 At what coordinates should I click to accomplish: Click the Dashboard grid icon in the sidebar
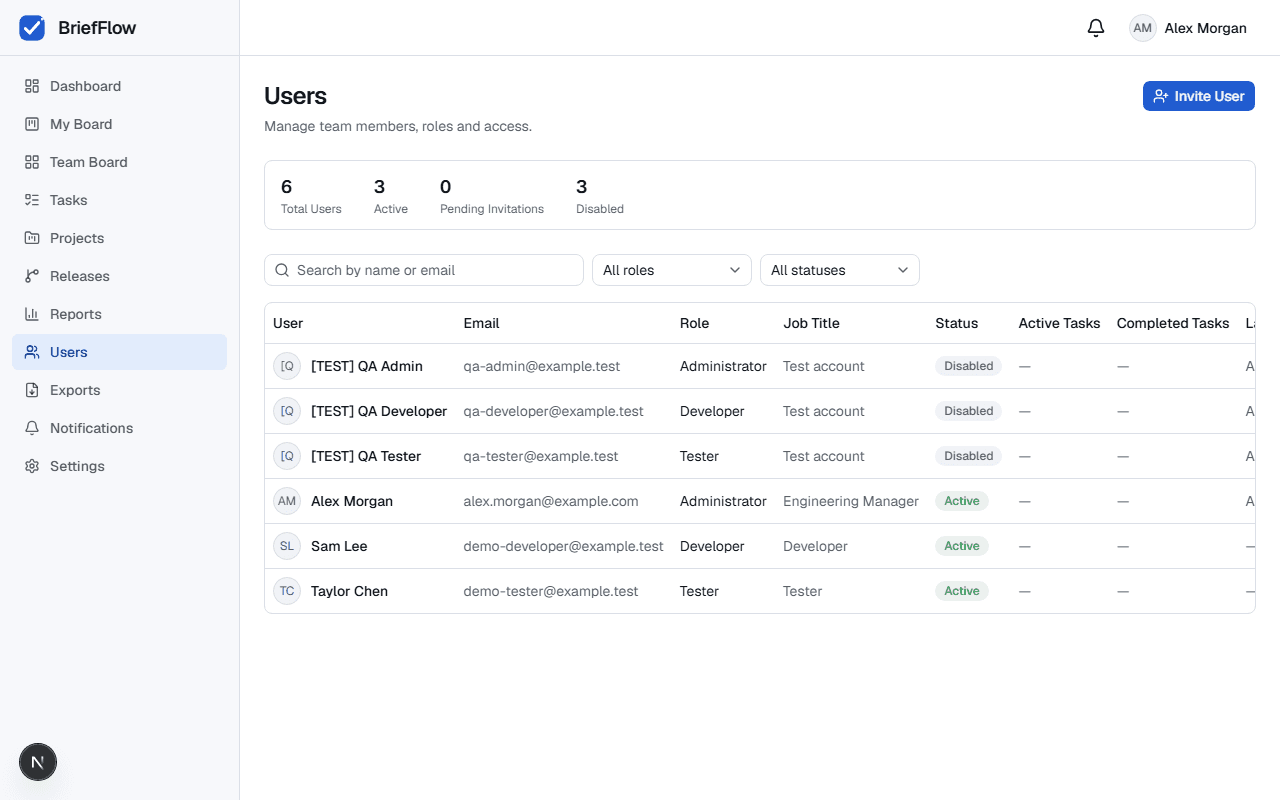[x=32, y=86]
